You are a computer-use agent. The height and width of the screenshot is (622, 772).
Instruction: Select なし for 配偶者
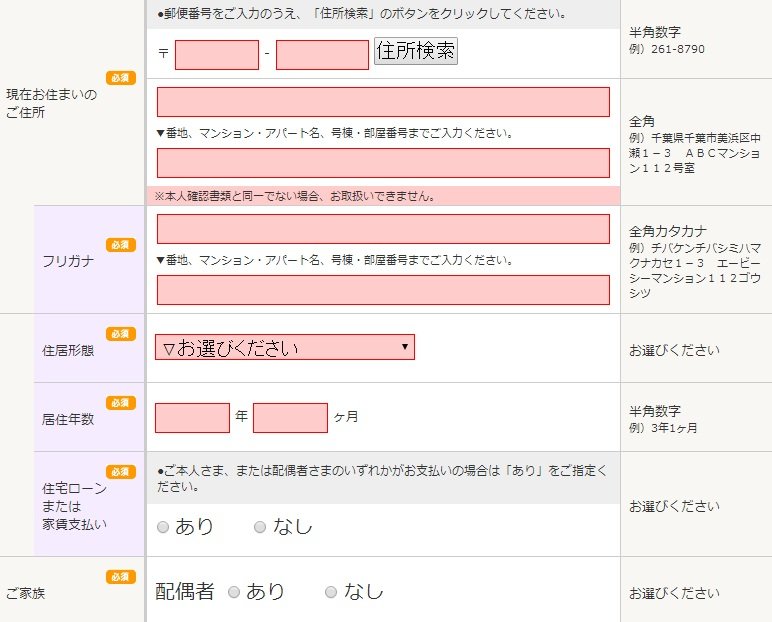click(x=331, y=592)
